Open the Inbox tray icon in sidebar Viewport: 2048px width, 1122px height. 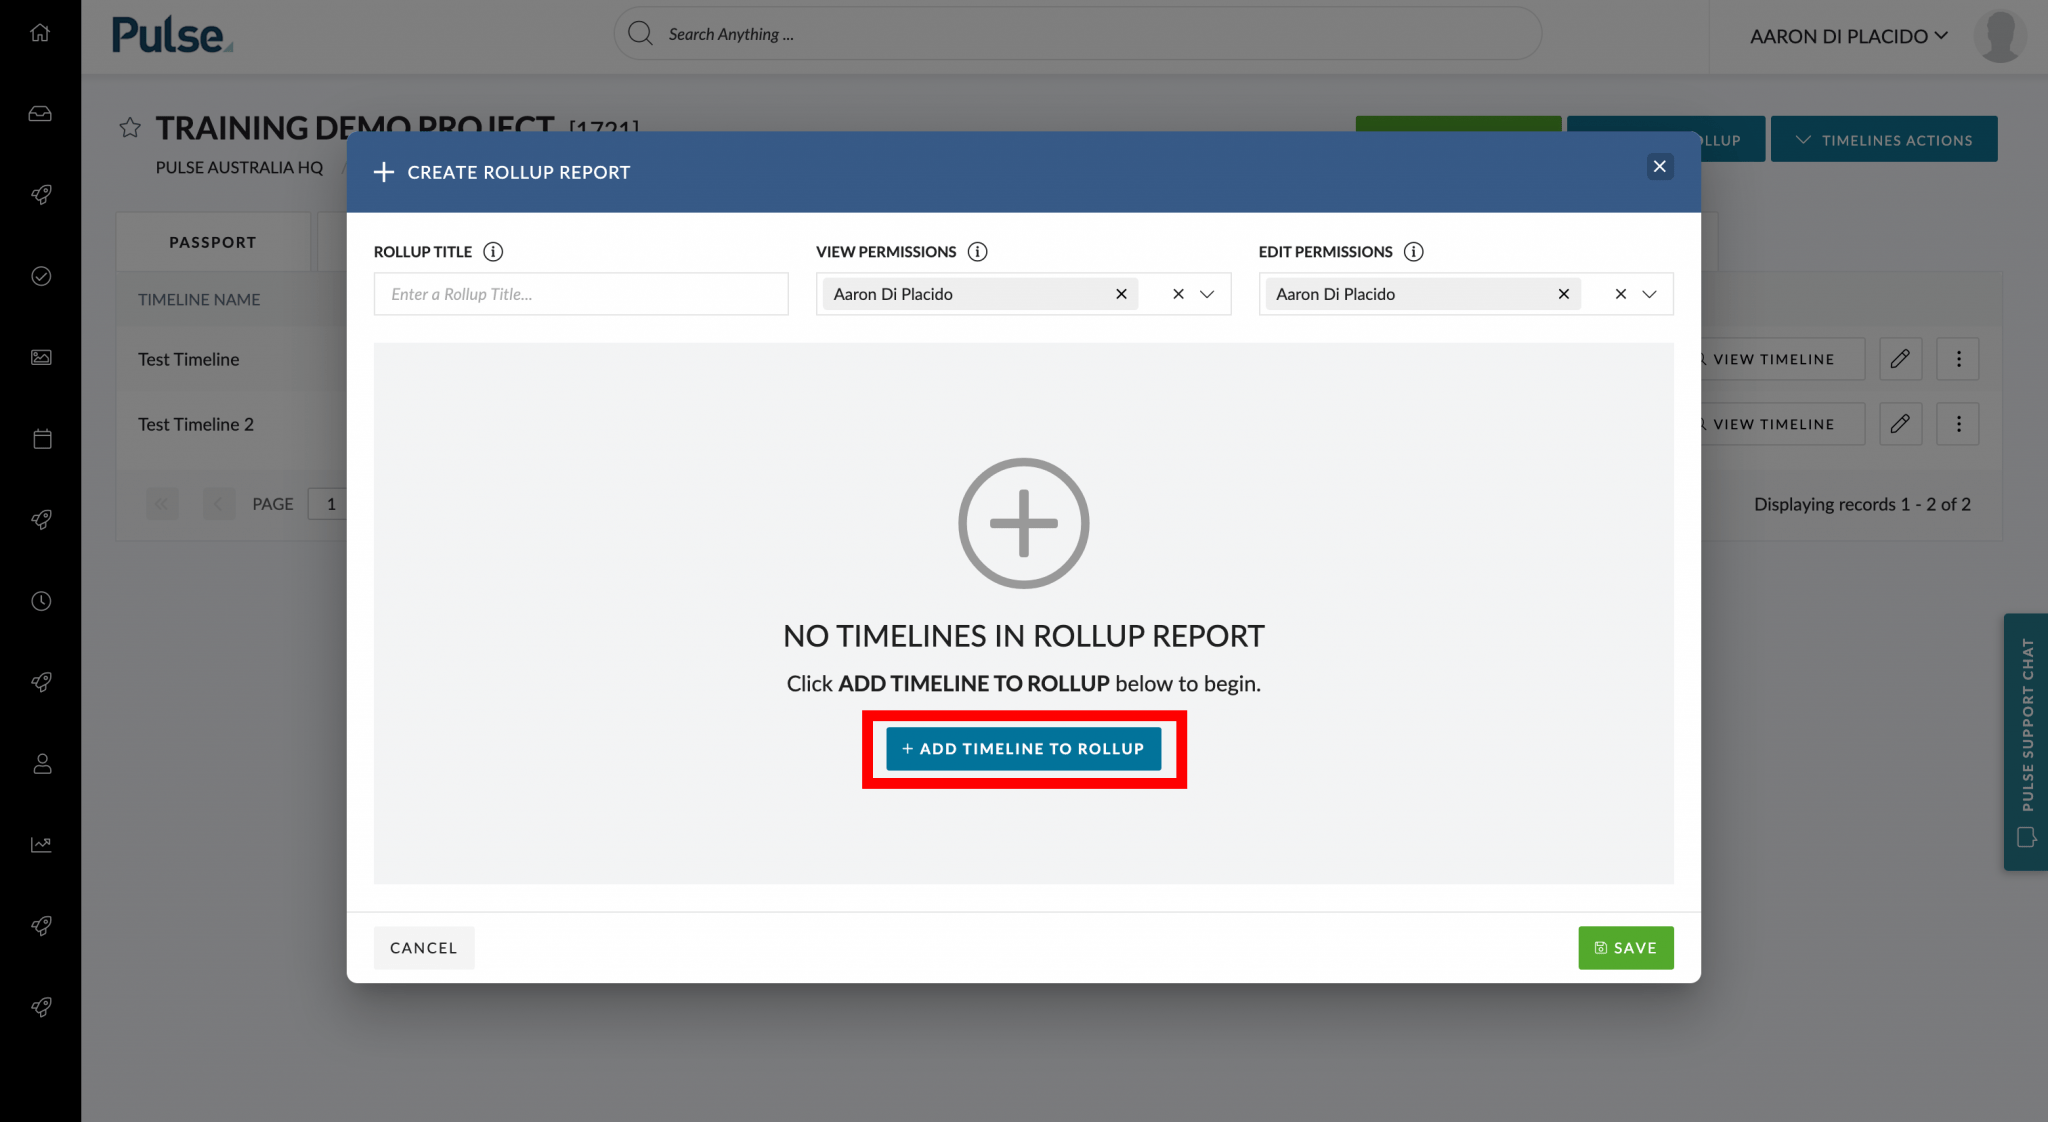[x=40, y=113]
